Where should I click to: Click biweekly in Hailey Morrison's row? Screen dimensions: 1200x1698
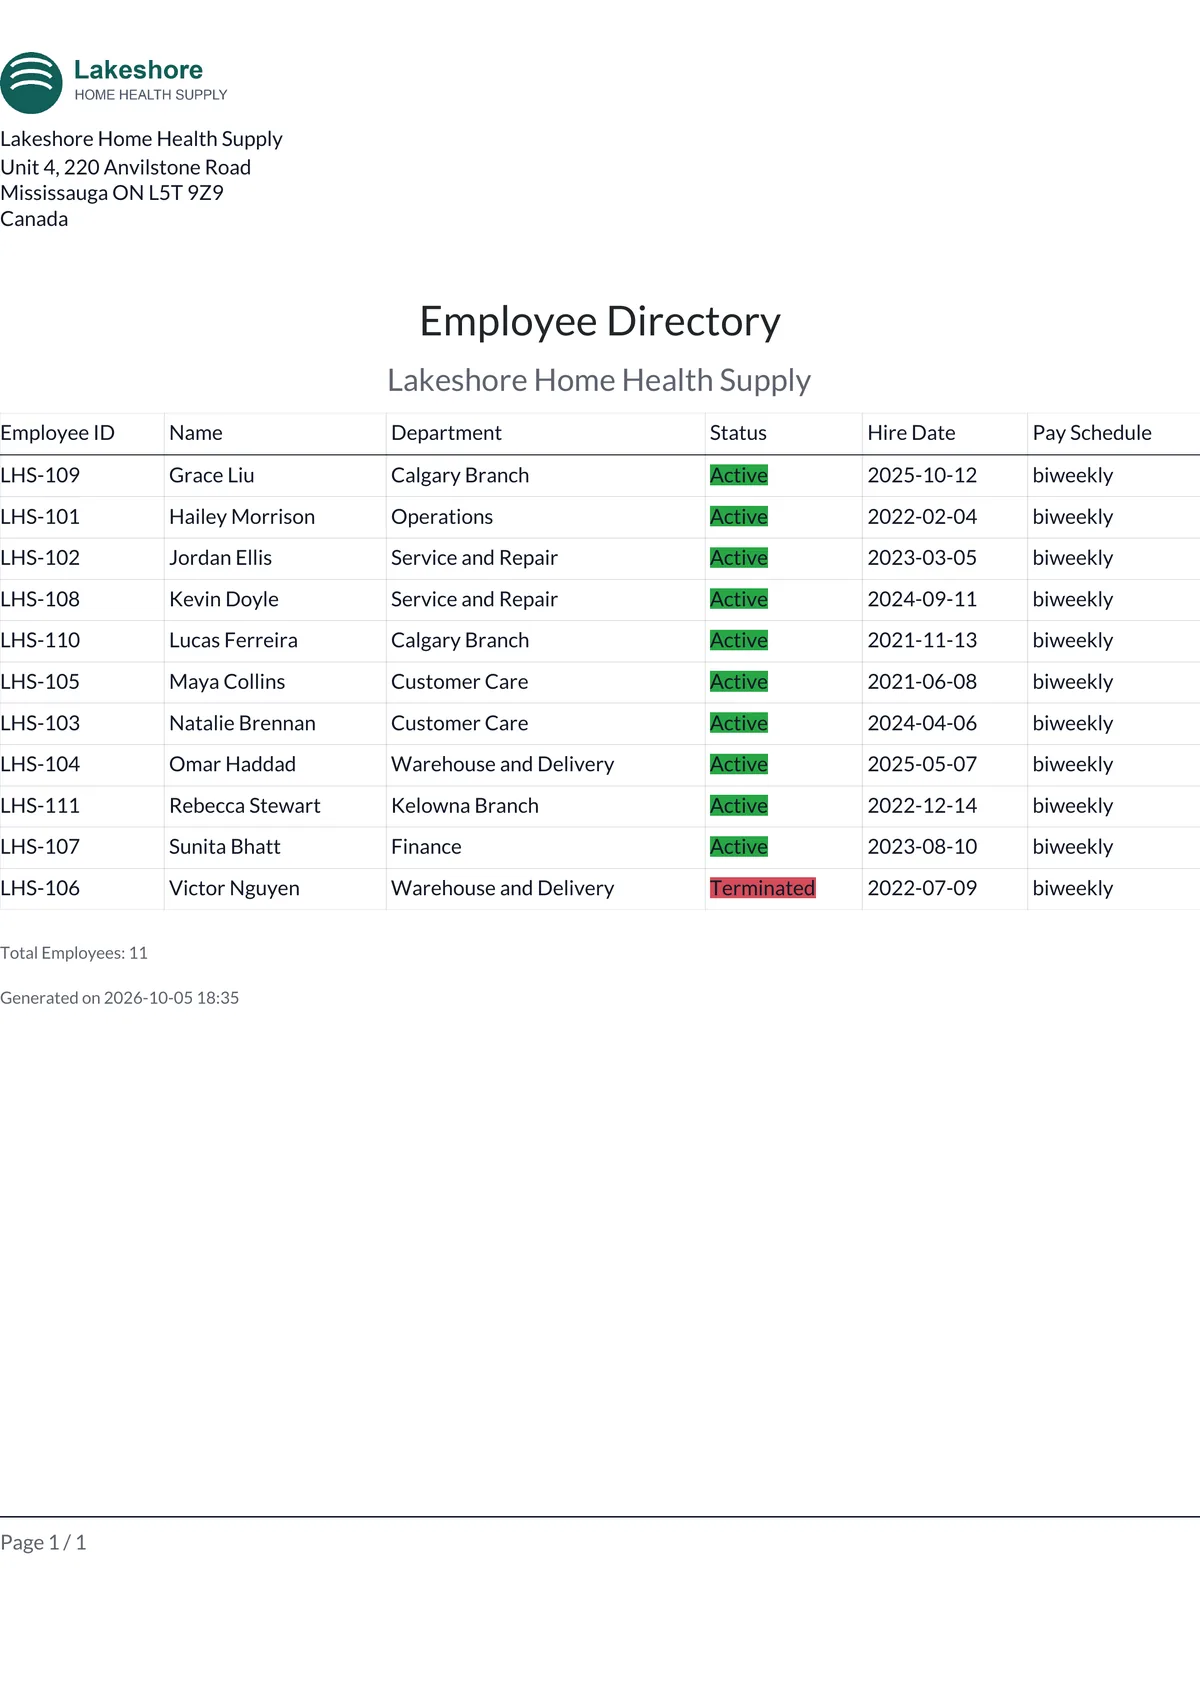point(1073,517)
